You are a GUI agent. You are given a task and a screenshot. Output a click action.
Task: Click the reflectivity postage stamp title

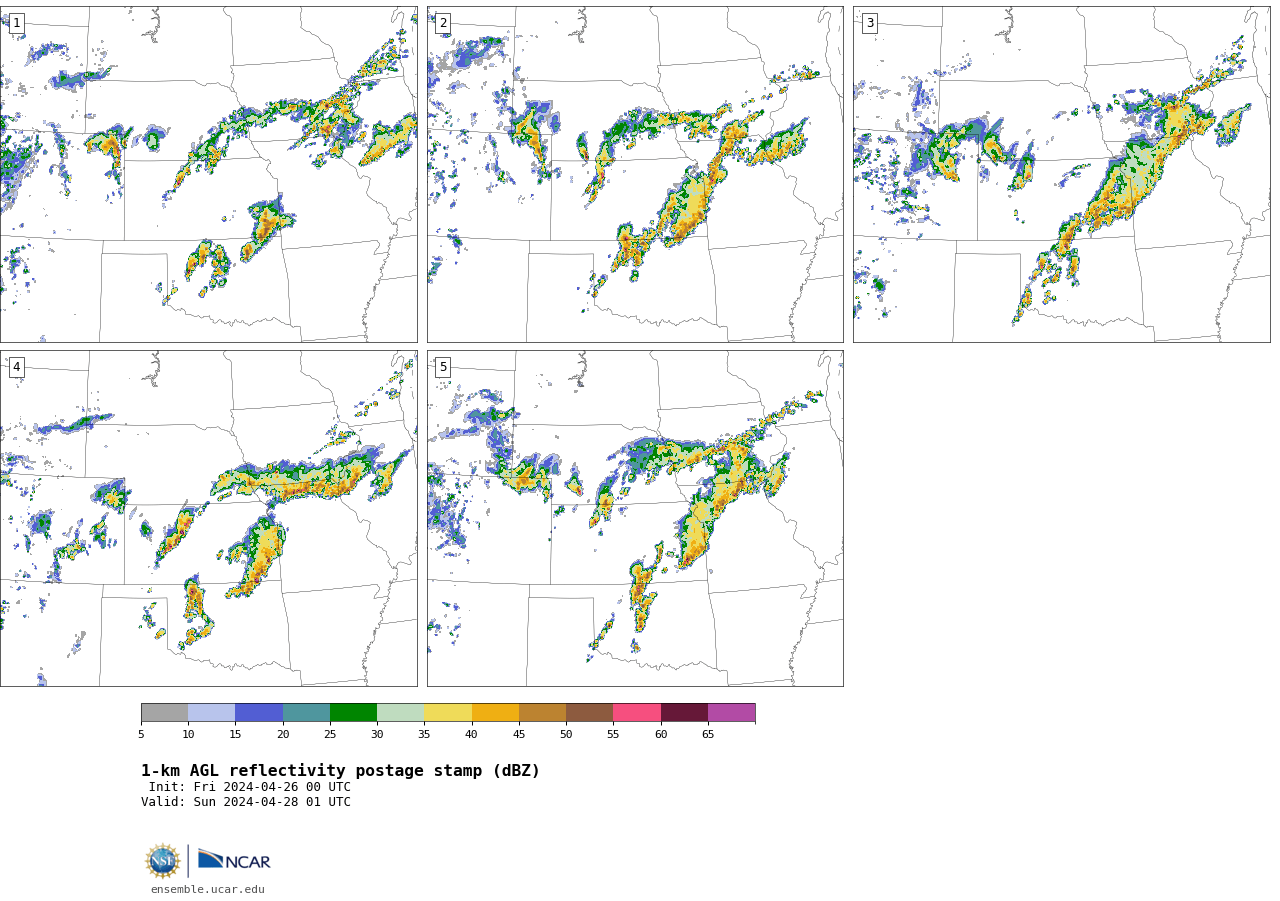[x=340, y=771]
